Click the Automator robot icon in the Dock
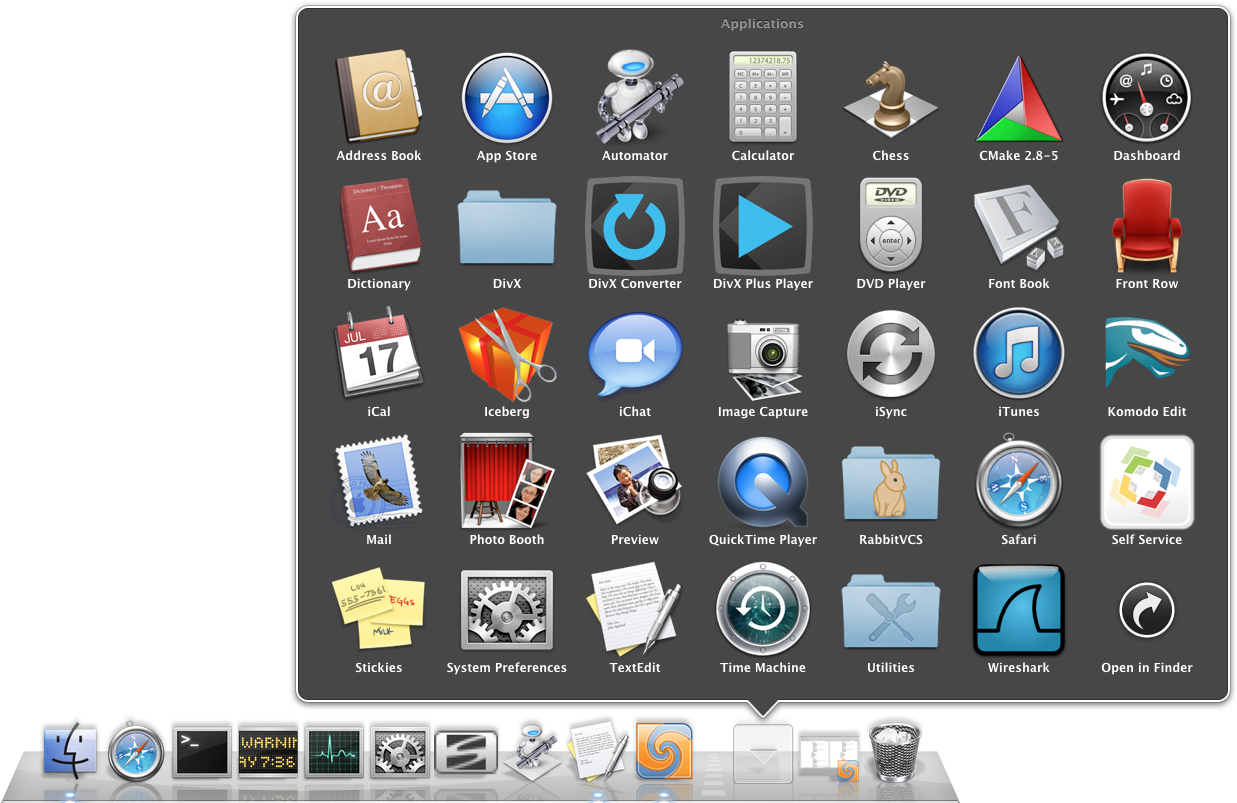The image size is (1237, 803). tap(532, 751)
